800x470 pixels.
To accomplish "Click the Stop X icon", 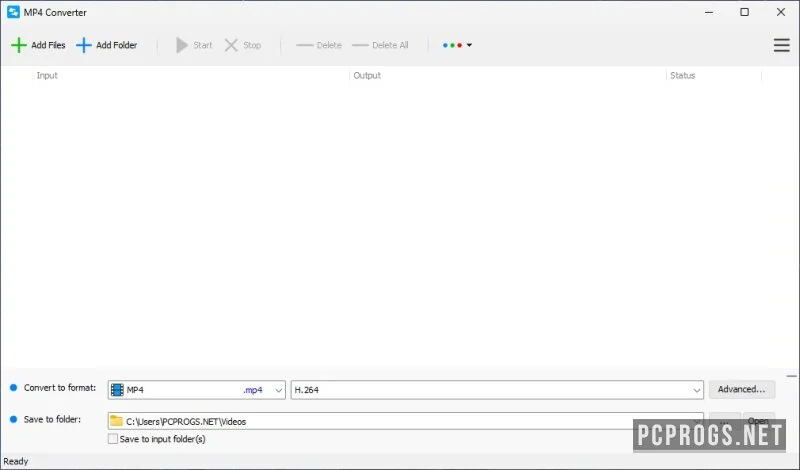I will pos(231,45).
